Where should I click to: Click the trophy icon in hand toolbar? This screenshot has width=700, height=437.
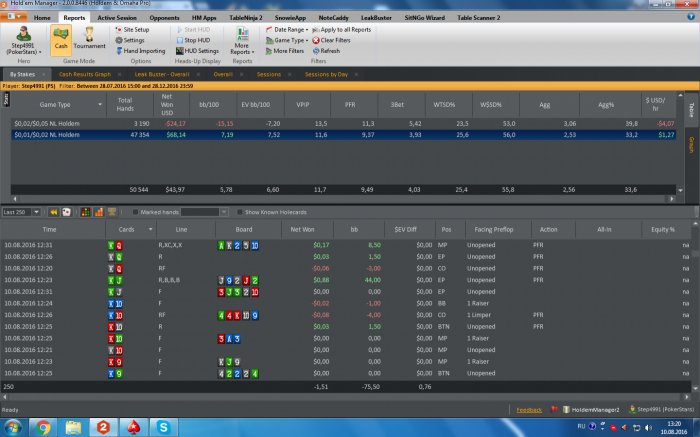(x=112, y=212)
